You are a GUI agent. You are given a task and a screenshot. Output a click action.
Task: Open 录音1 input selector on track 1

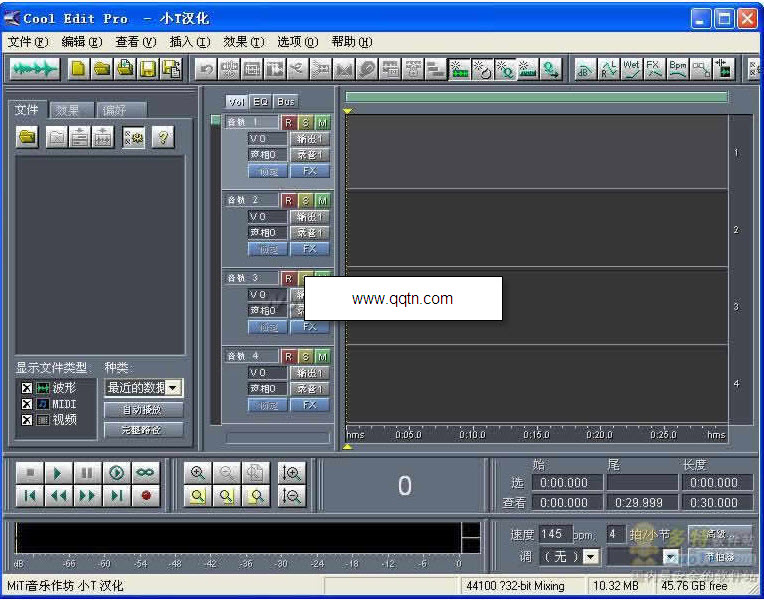click(310, 155)
